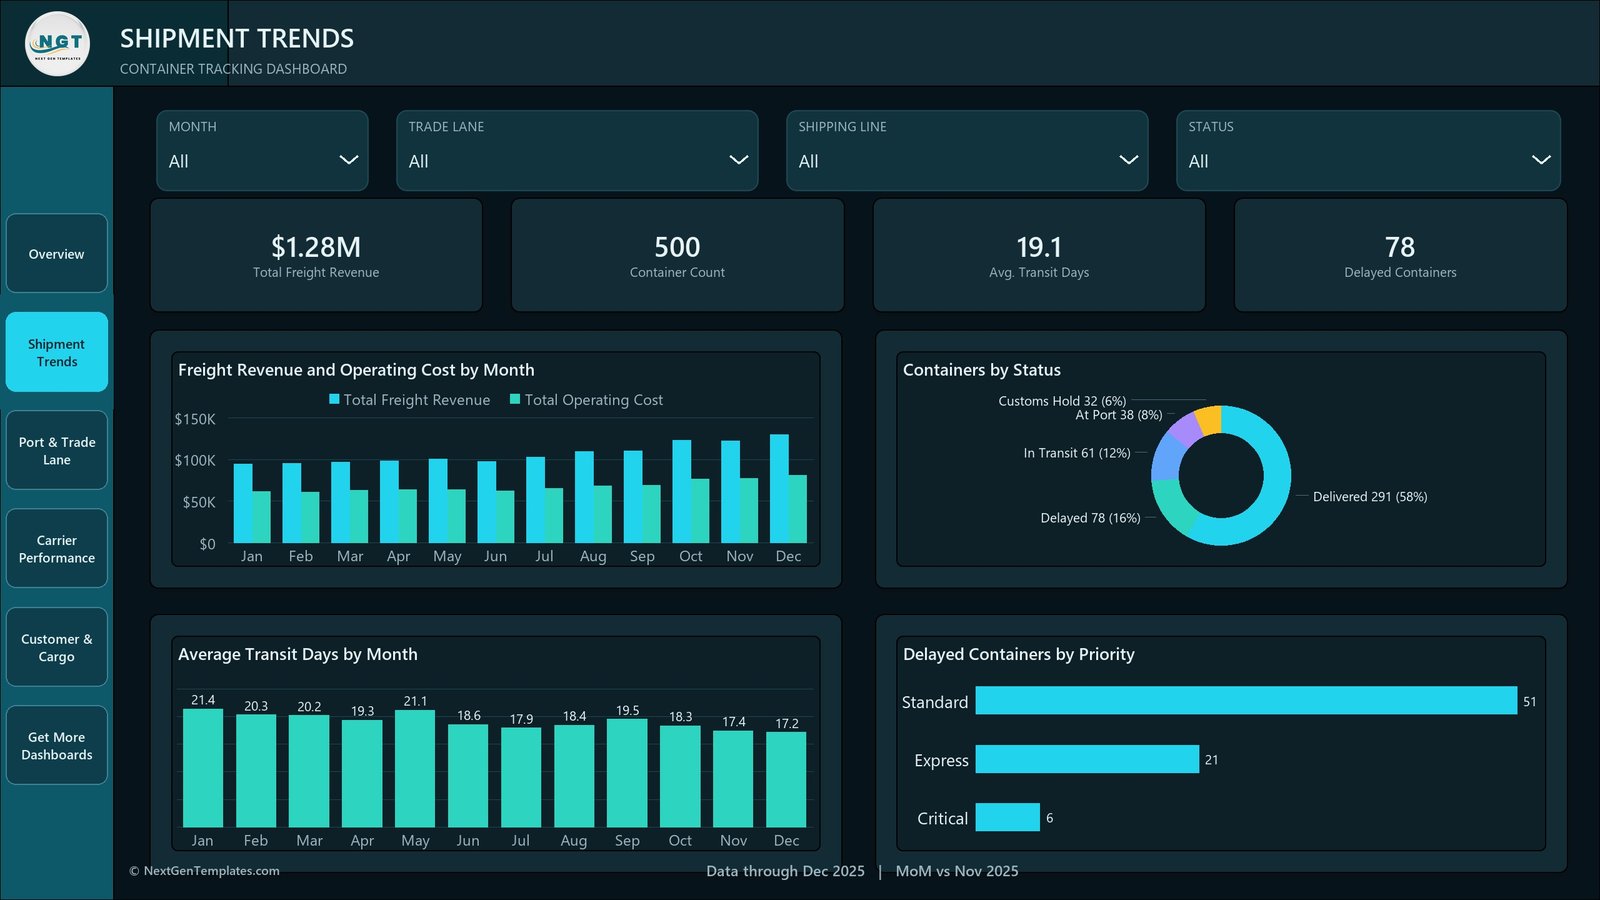
Task: Select the In Transit donut segment
Action: tap(1166, 457)
